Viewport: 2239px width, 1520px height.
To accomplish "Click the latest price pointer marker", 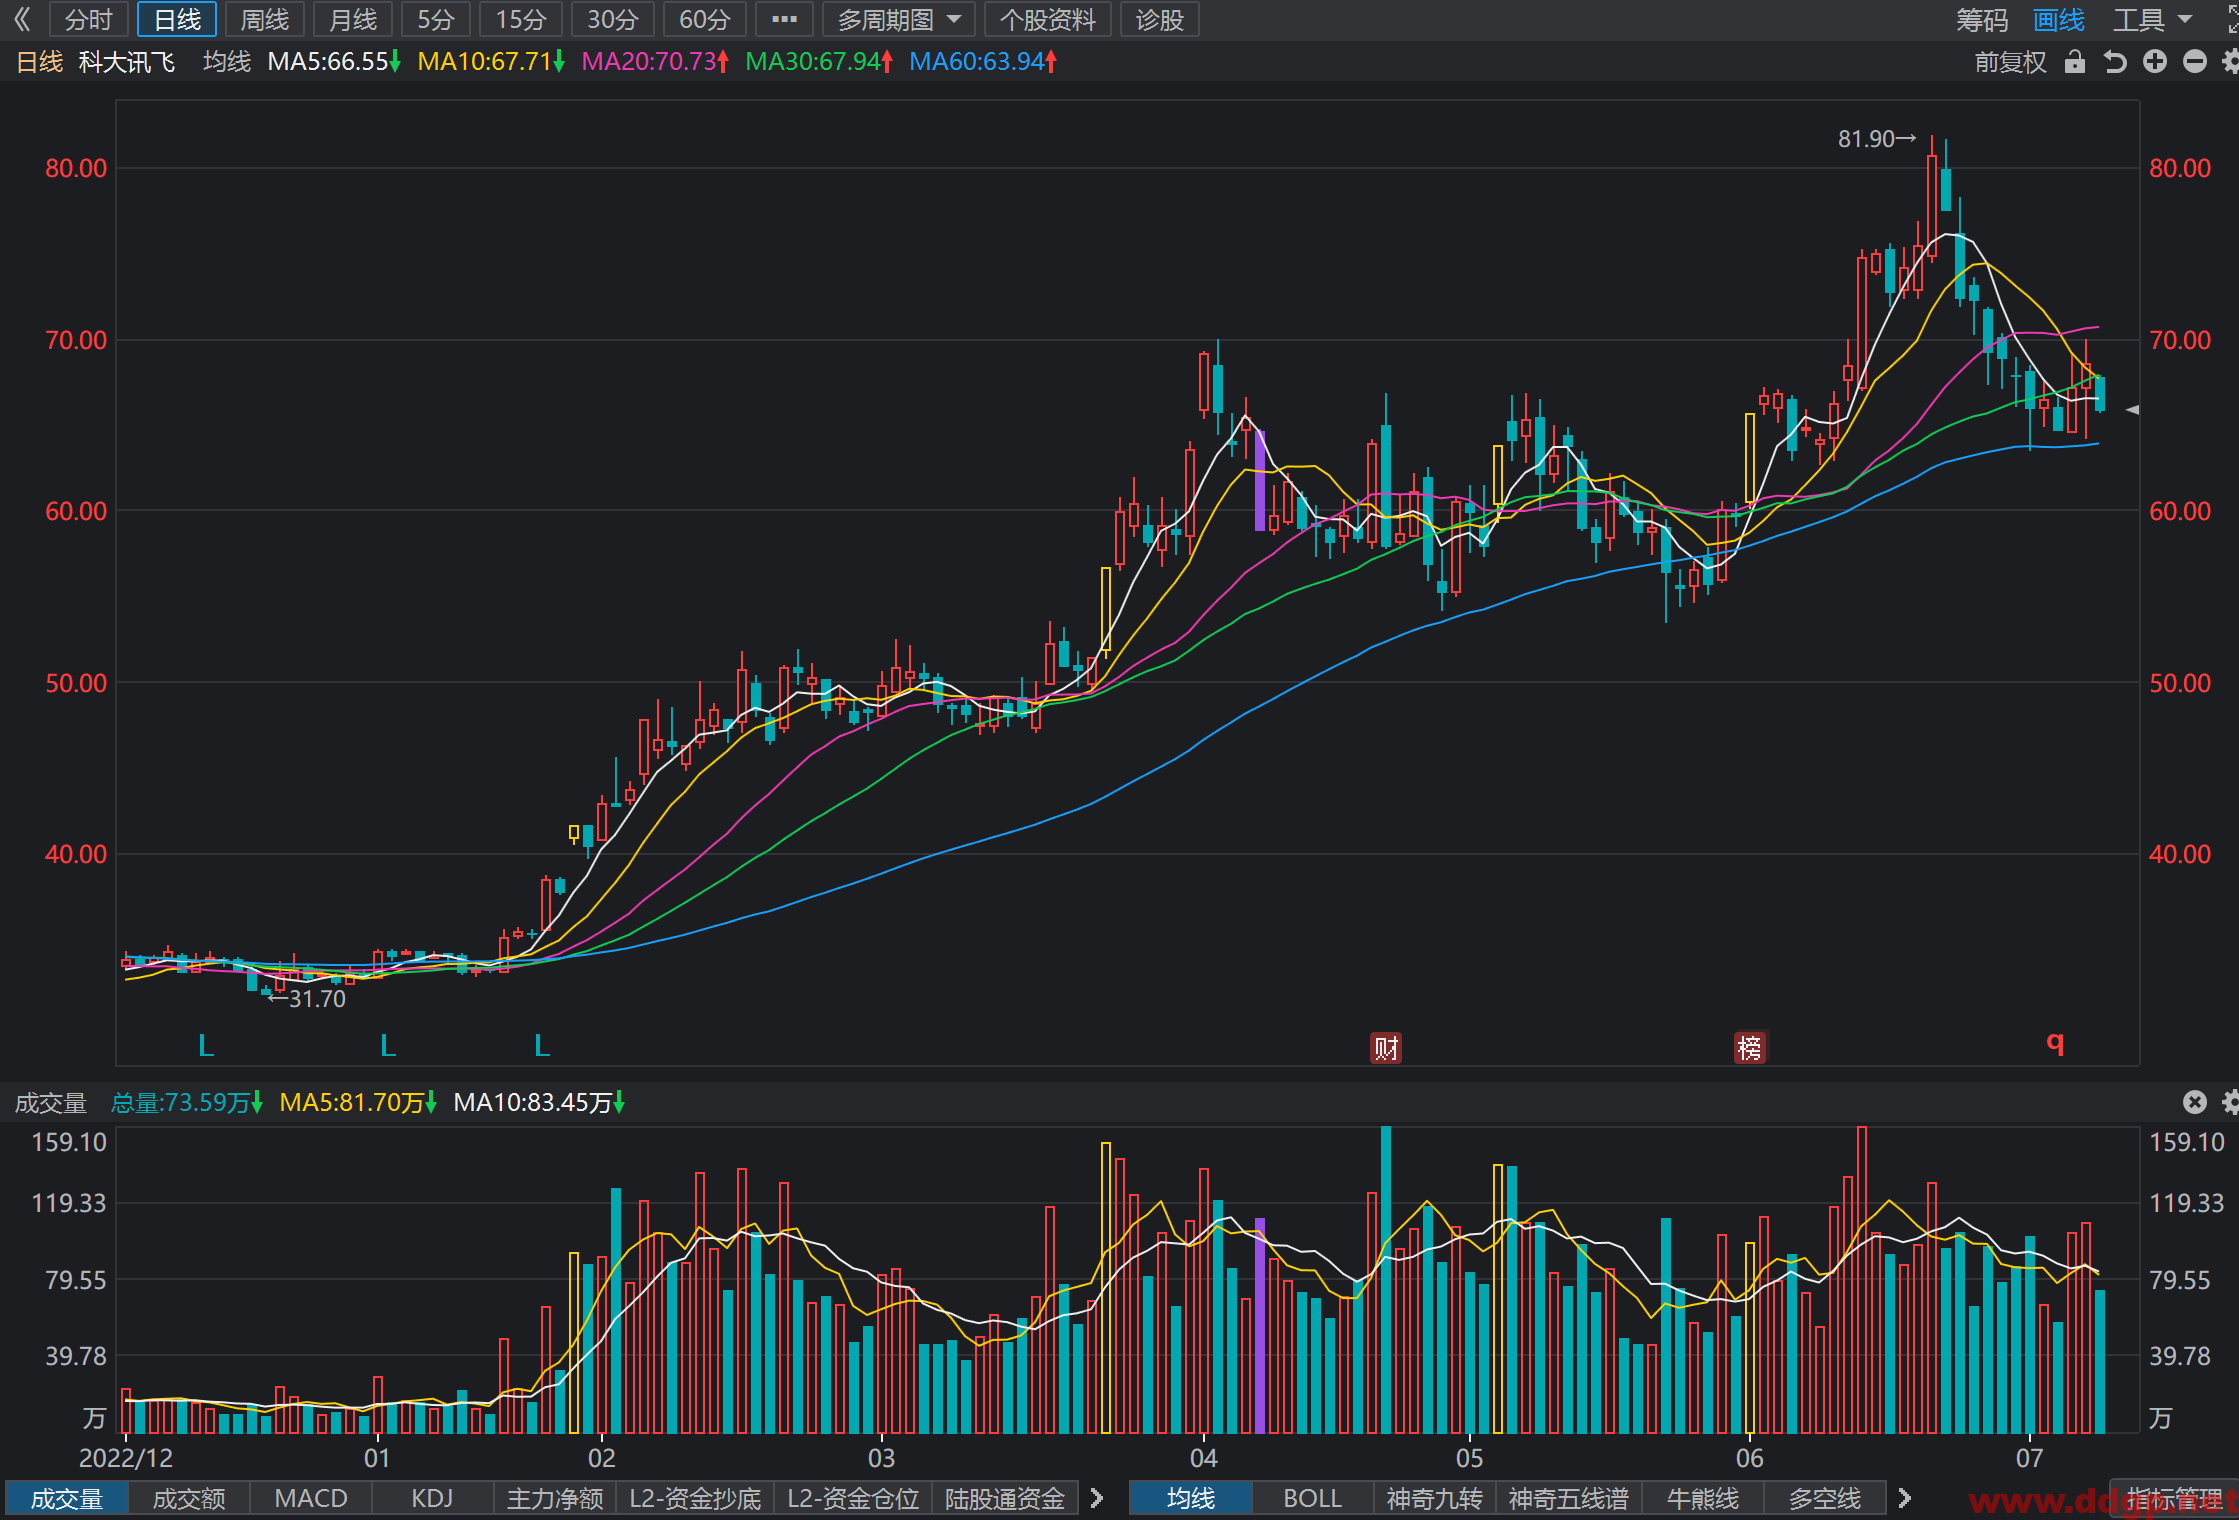I will pos(2132,409).
